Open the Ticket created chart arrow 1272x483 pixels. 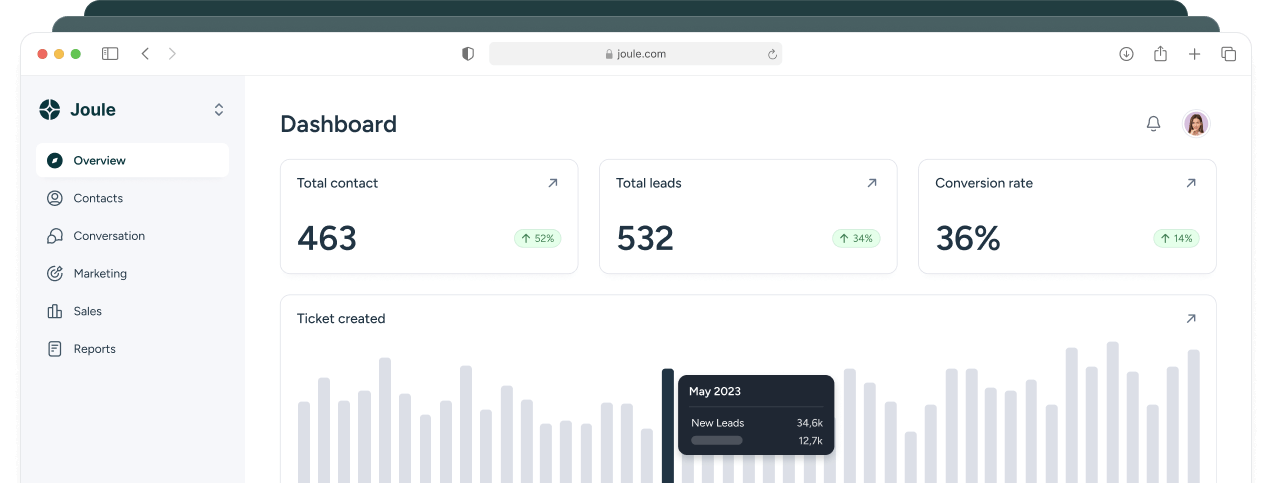click(x=1190, y=318)
